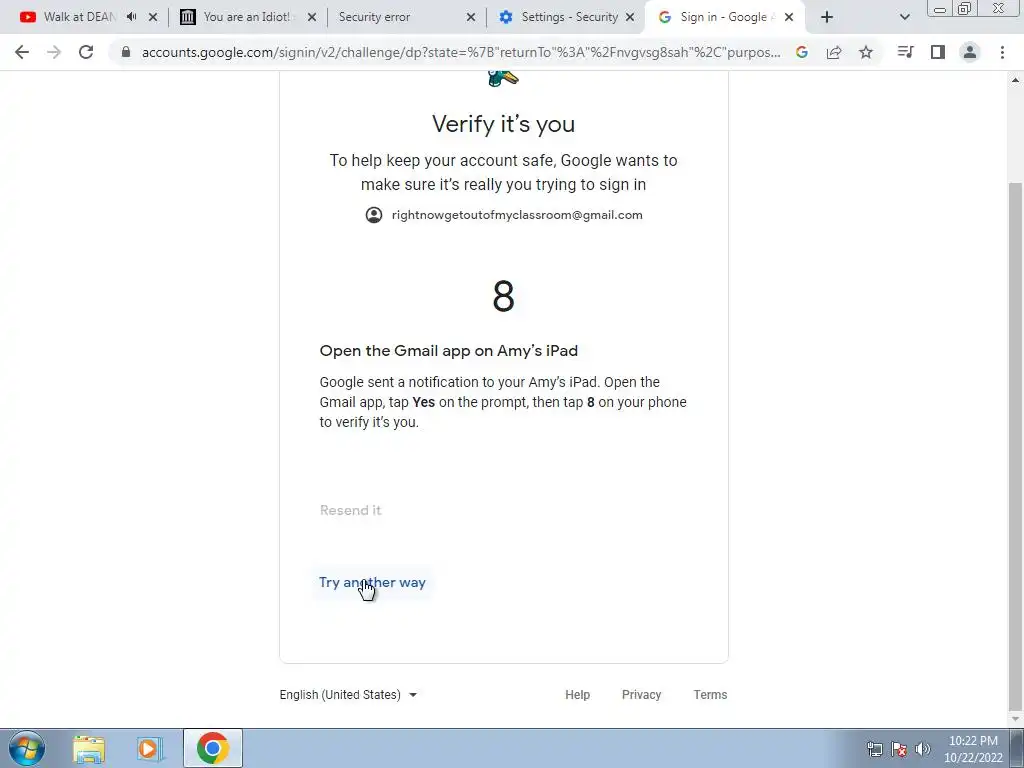This screenshot has width=1024, height=768.
Task: Click the network tray icon
Action: coord(874,749)
